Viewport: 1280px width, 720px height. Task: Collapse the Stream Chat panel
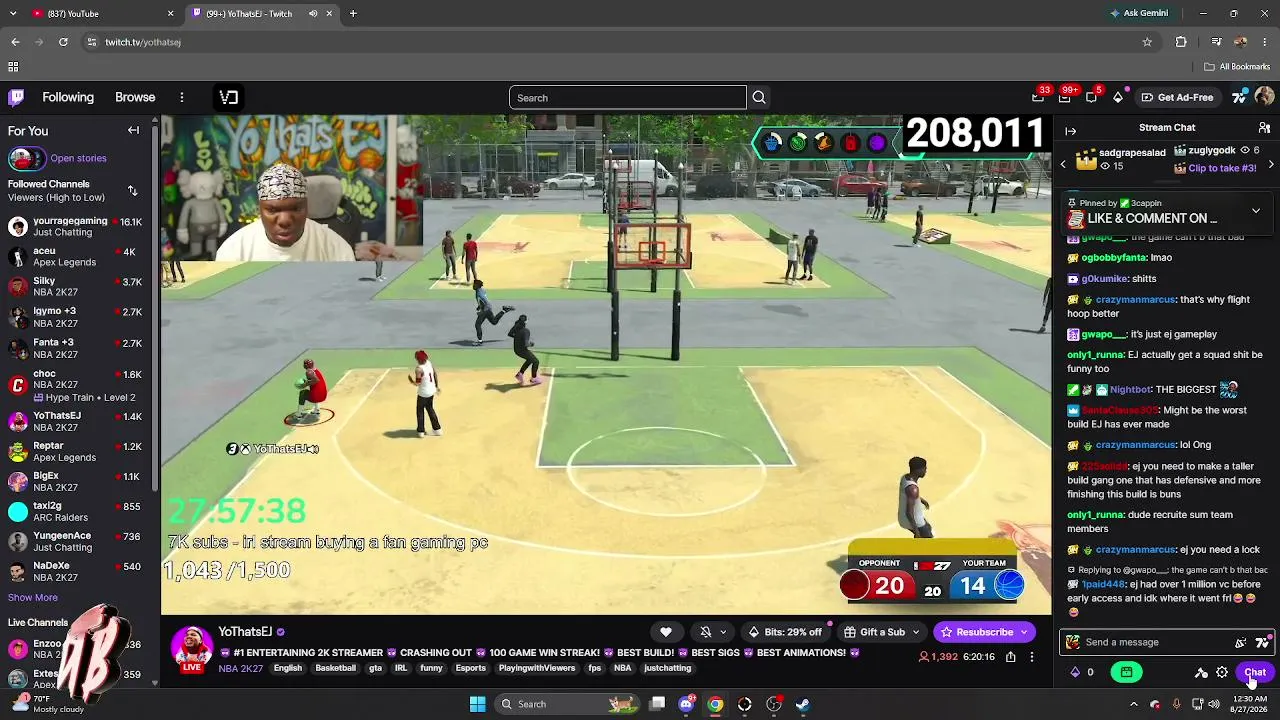point(1070,131)
